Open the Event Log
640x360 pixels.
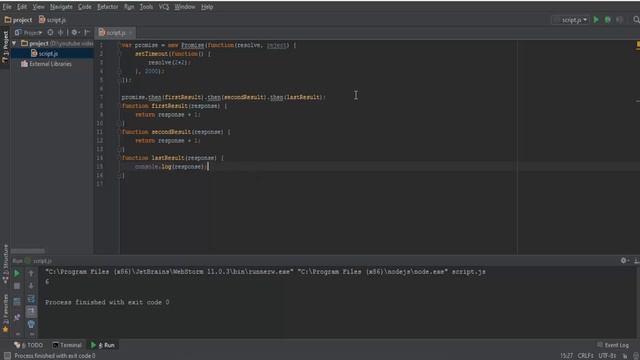coord(613,345)
